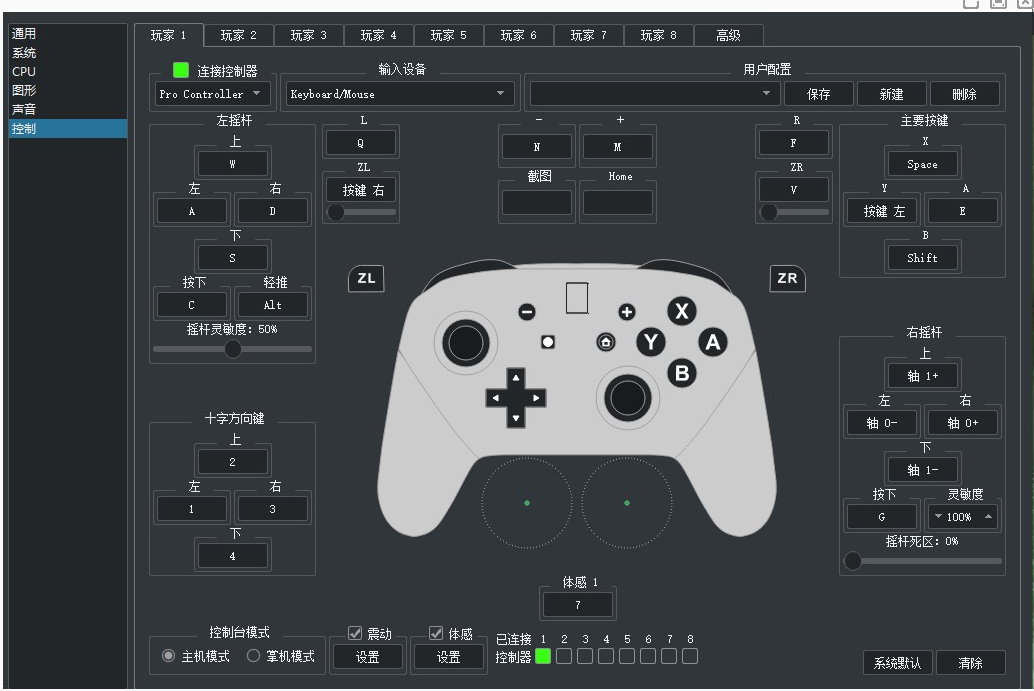The height and width of the screenshot is (691, 1034).
Task: Open motion settings (设置) button
Action: 448,657
